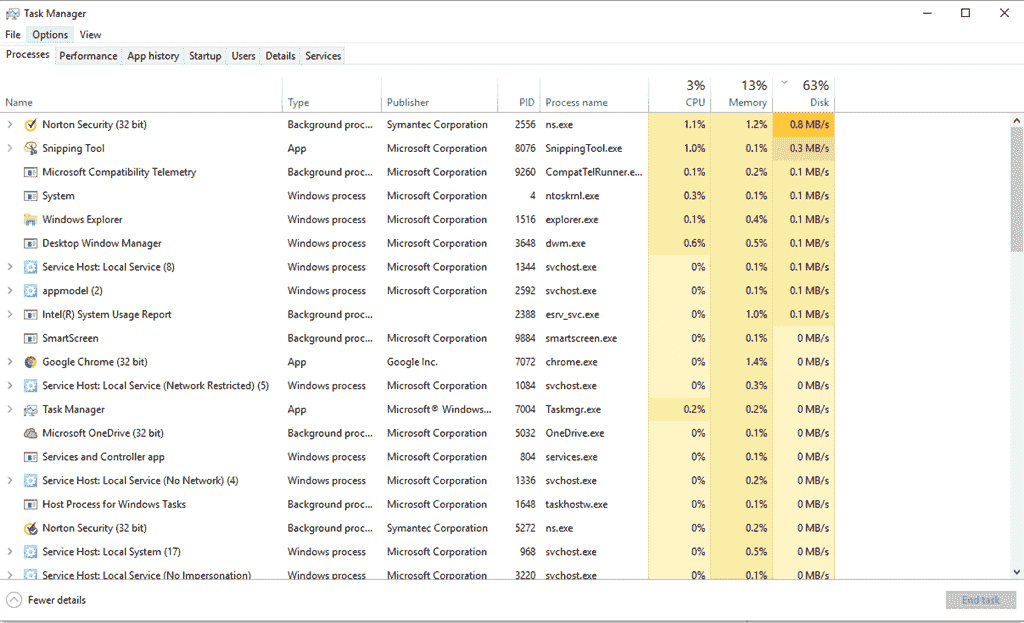
Task: Click the Desktop Window Manager icon
Action: pos(30,243)
